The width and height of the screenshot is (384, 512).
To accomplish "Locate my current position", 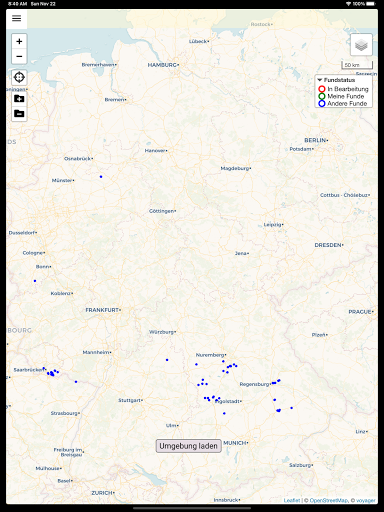I will tap(19, 78).
